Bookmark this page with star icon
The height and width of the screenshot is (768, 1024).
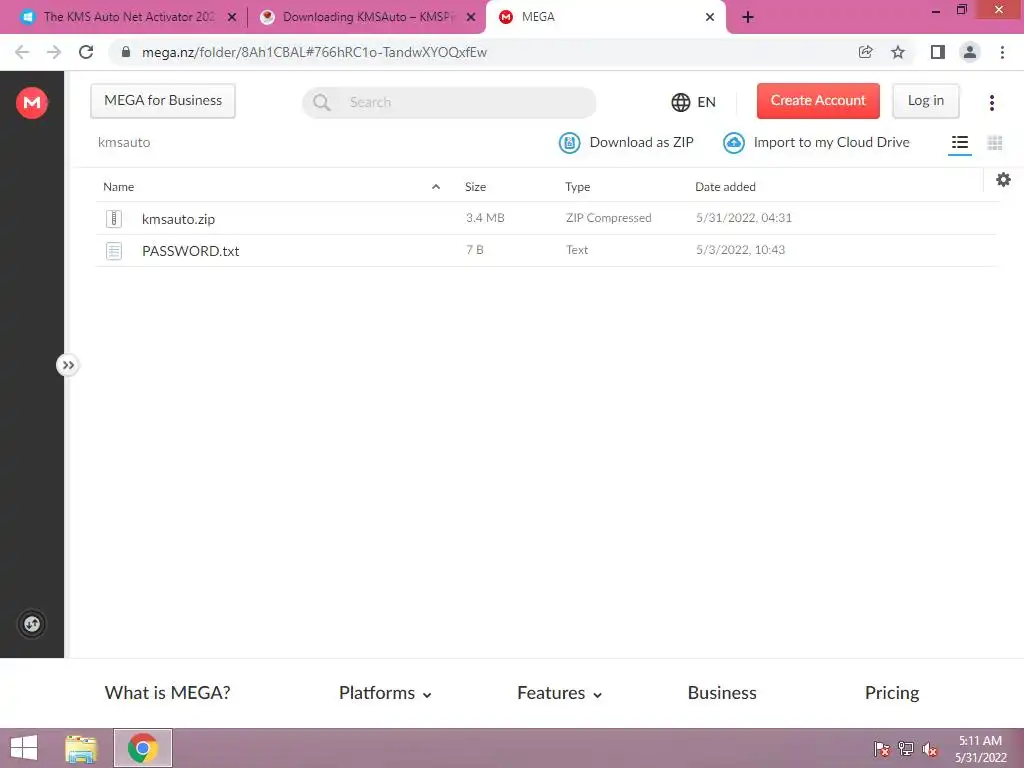pyautogui.click(x=898, y=52)
